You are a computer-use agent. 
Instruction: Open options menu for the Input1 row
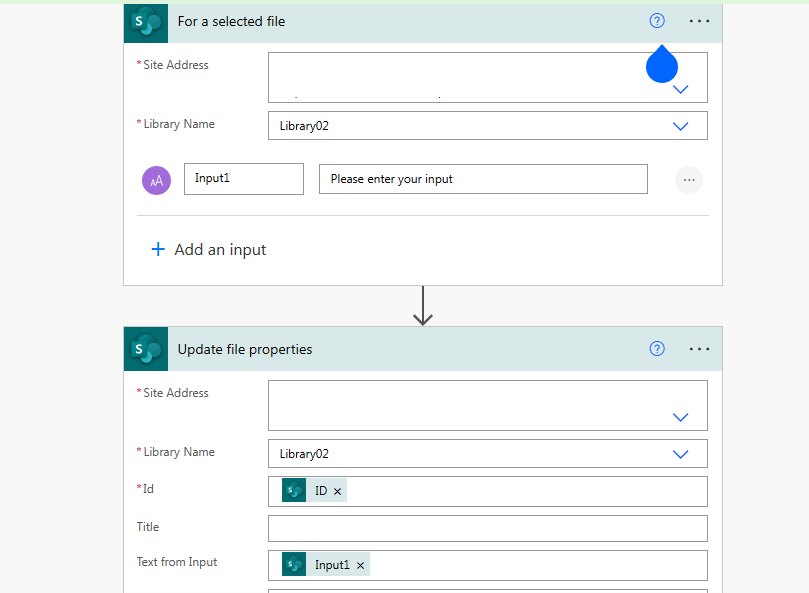pyautogui.click(x=689, y=180)
